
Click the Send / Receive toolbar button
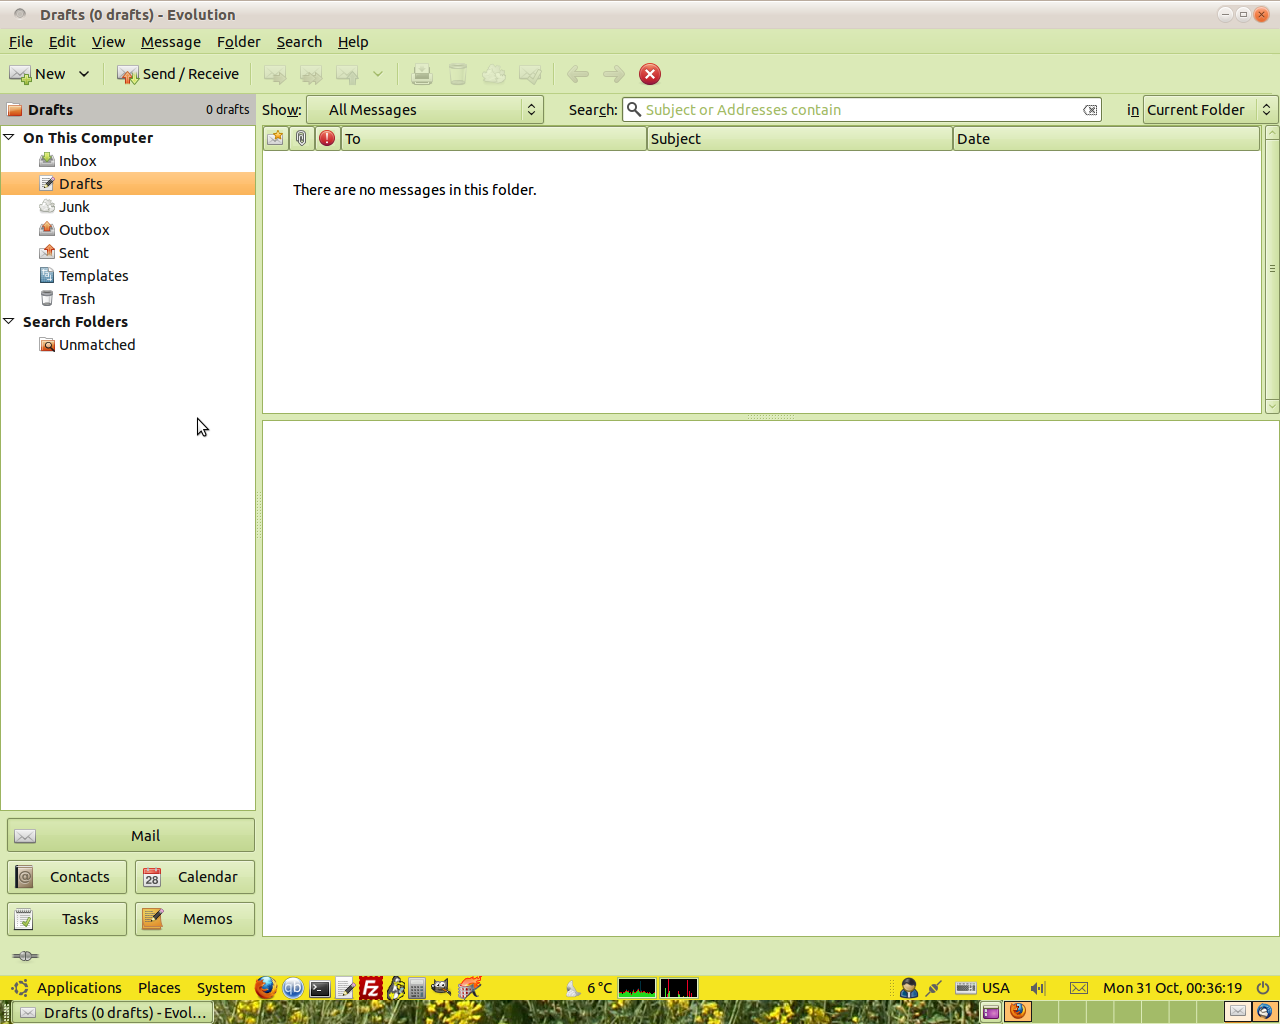click(x=178, y=74)
